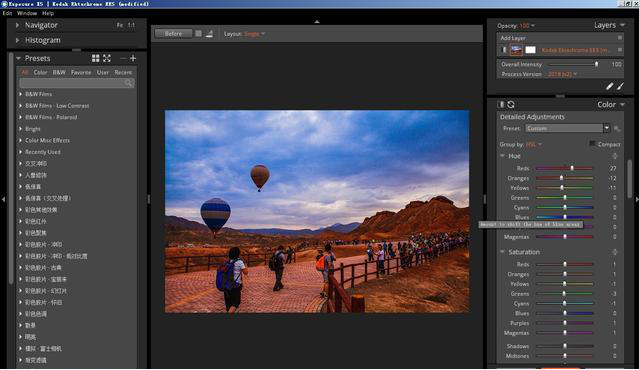Click Add Layer
The image size is (639, 370).
click(513, 38)
